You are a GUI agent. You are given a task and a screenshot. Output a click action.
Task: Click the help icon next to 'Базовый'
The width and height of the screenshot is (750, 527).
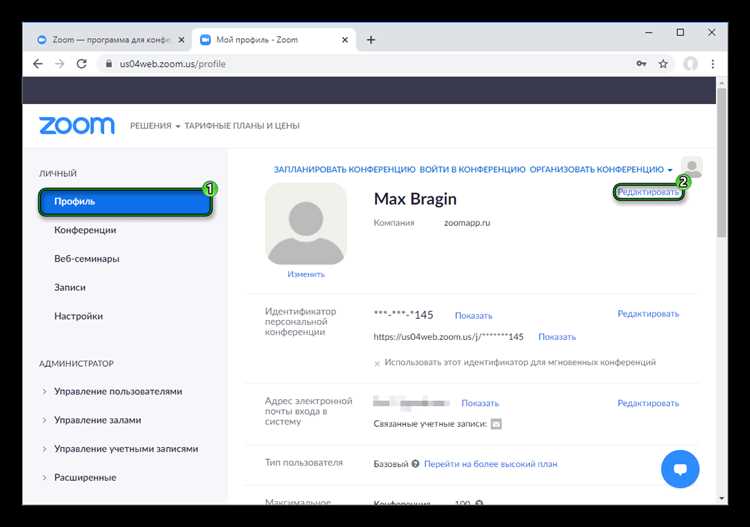[x=415, y=463]
